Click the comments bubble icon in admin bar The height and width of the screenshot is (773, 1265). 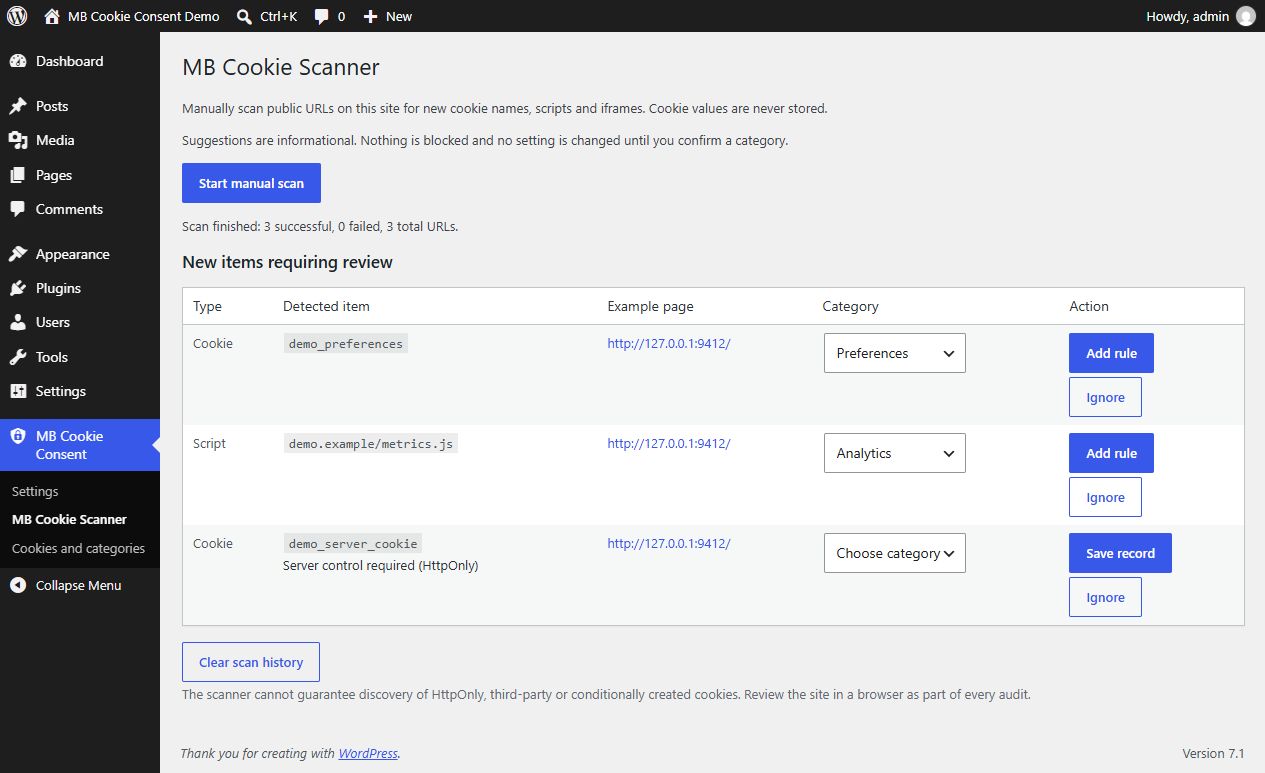pyautogui.click(x=321, y=16)
